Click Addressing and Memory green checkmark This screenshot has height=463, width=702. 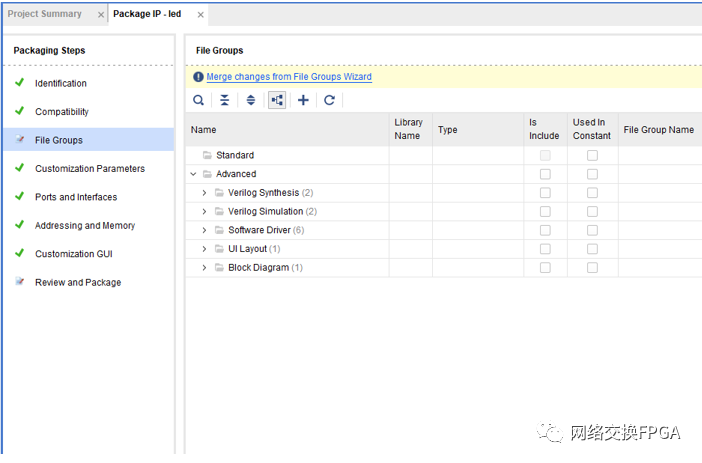(x=19, y=224)
